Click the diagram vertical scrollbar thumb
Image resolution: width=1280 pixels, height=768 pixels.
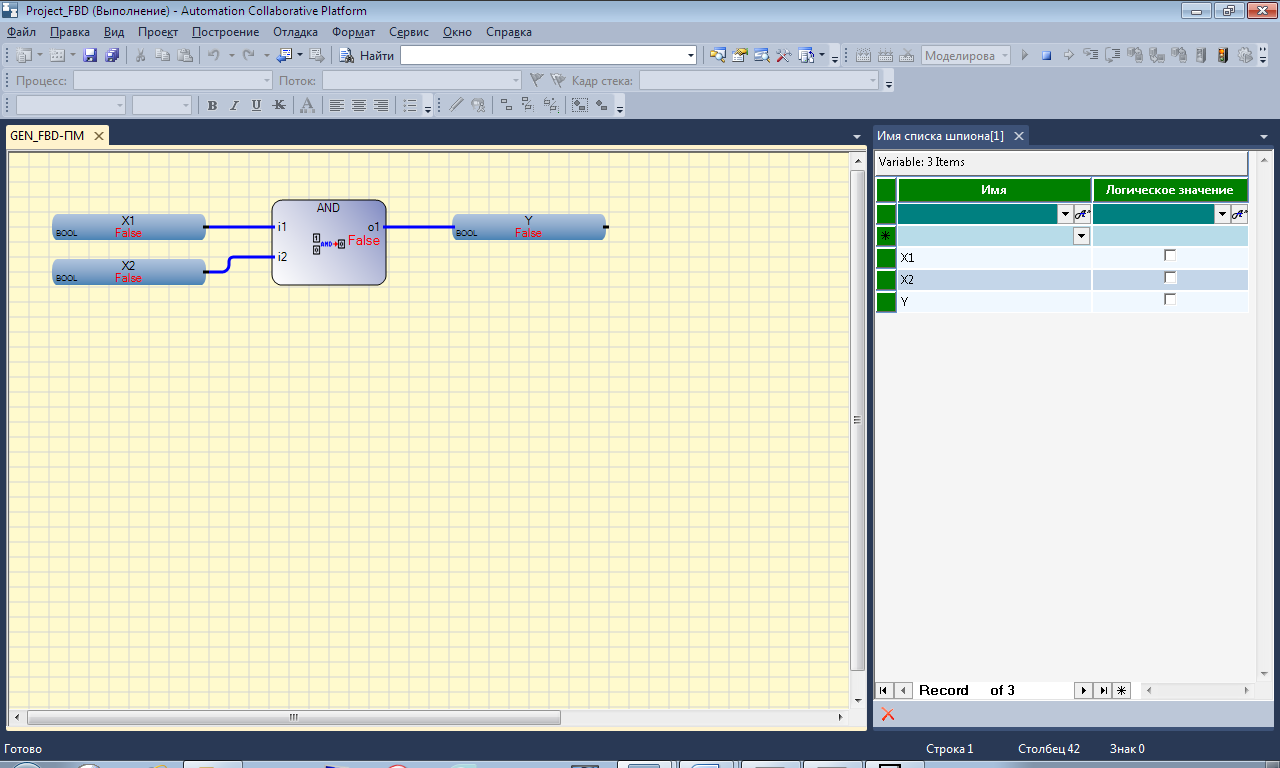[857, 420]
